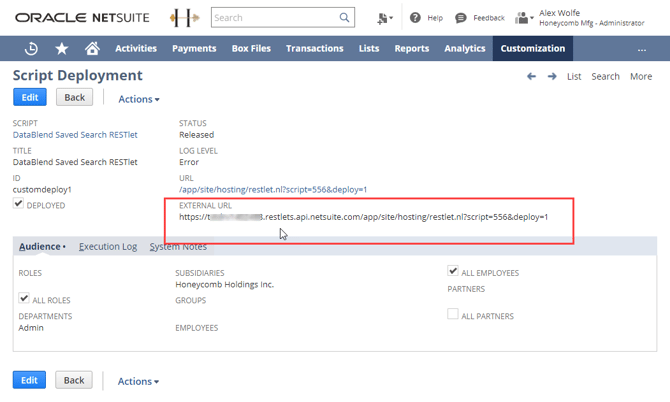670x402 pixels.
Task: Toggle the Deployed checkbox
Action: (x=18, y=203)
